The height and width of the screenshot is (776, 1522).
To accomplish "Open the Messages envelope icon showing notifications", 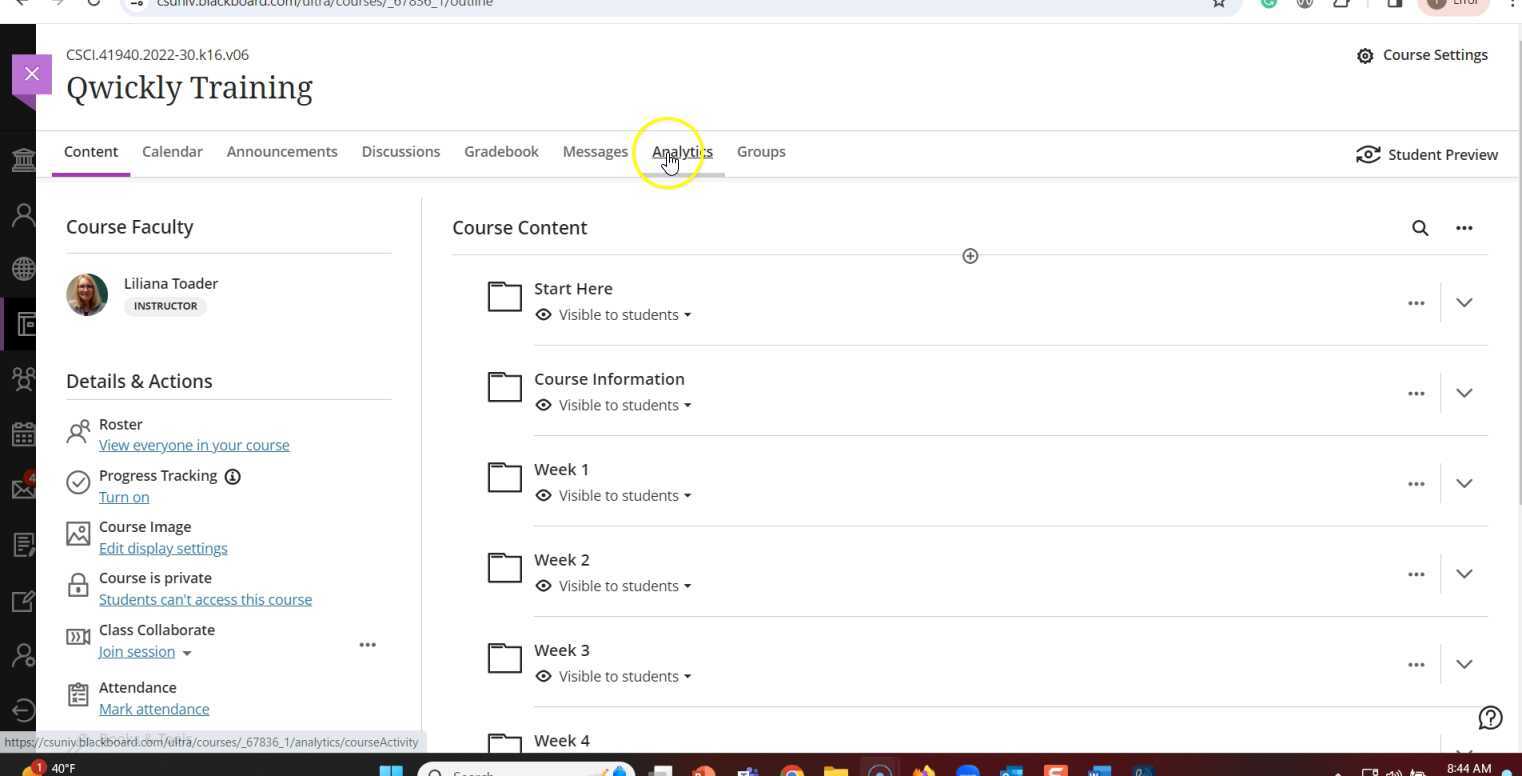I will click(23, 488).
